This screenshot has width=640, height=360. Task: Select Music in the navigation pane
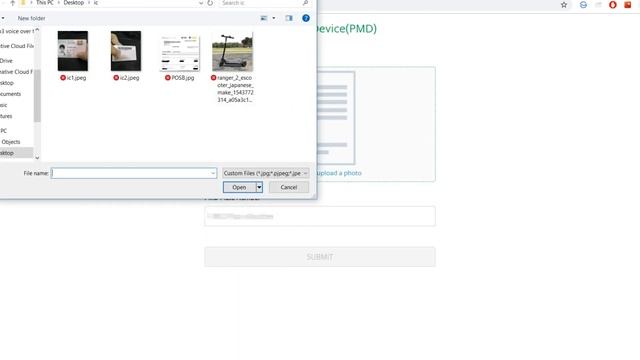click(x=4, y=105)
